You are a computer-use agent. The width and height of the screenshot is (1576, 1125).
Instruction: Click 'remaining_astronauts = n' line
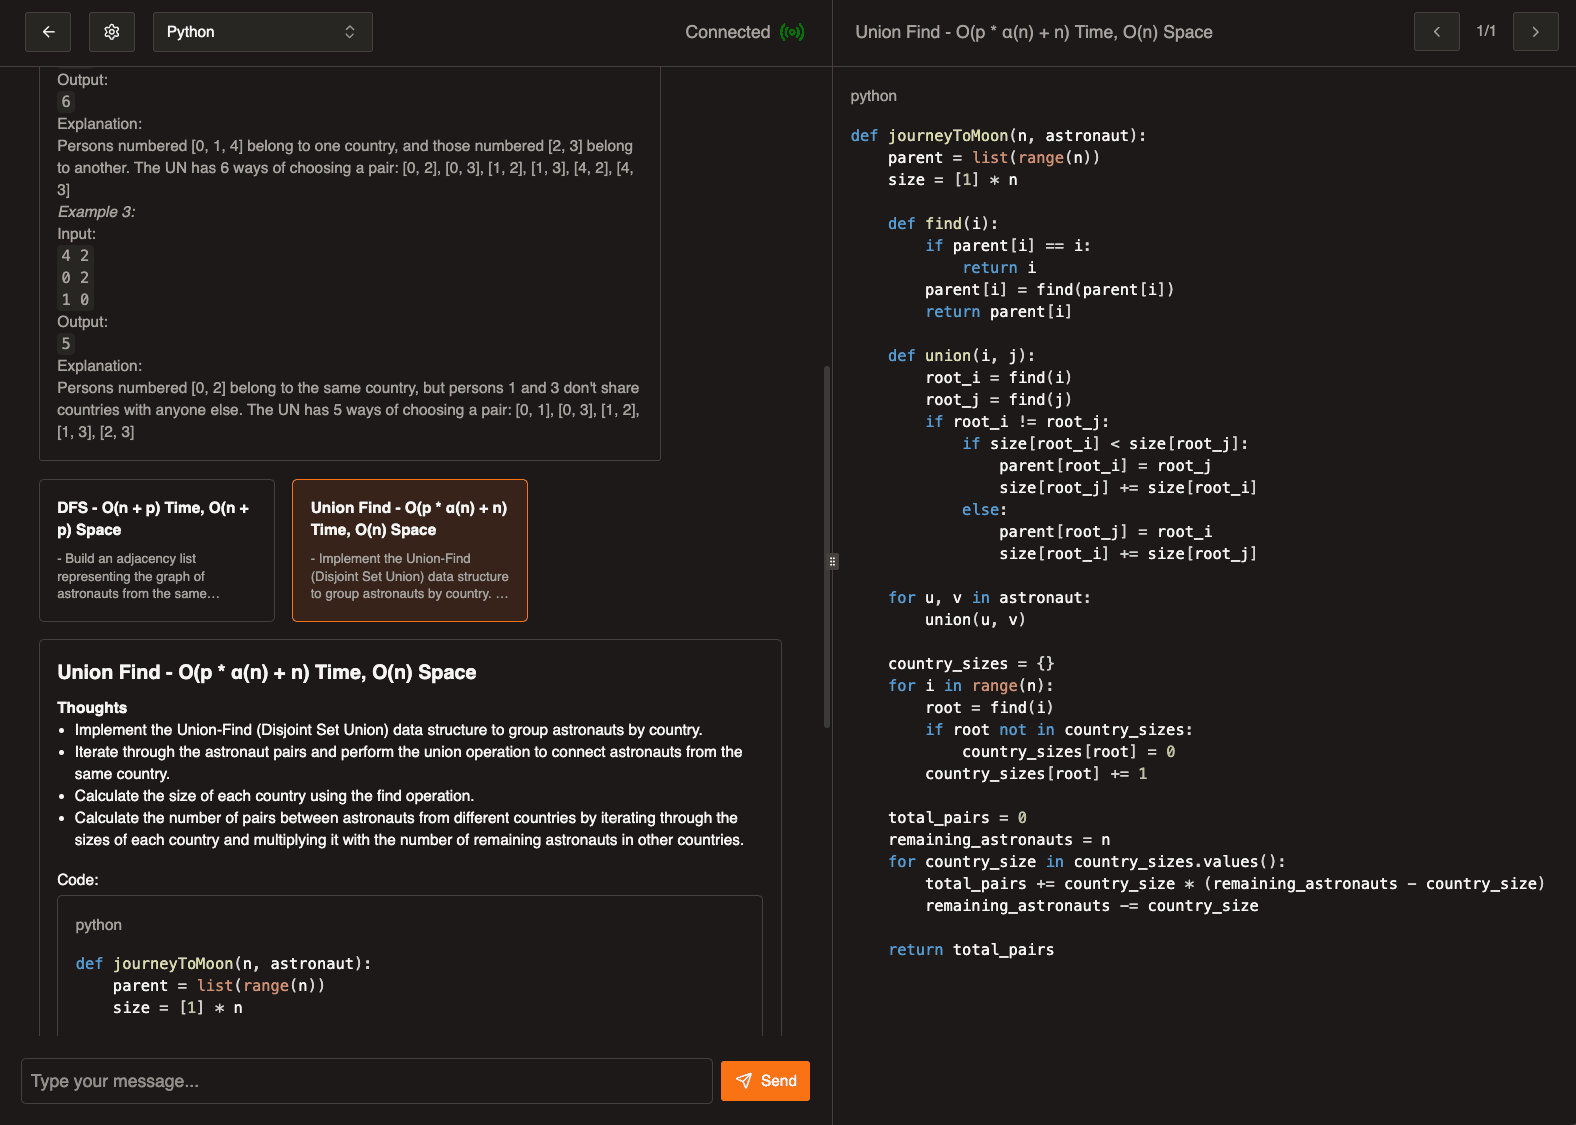point(999,840)
